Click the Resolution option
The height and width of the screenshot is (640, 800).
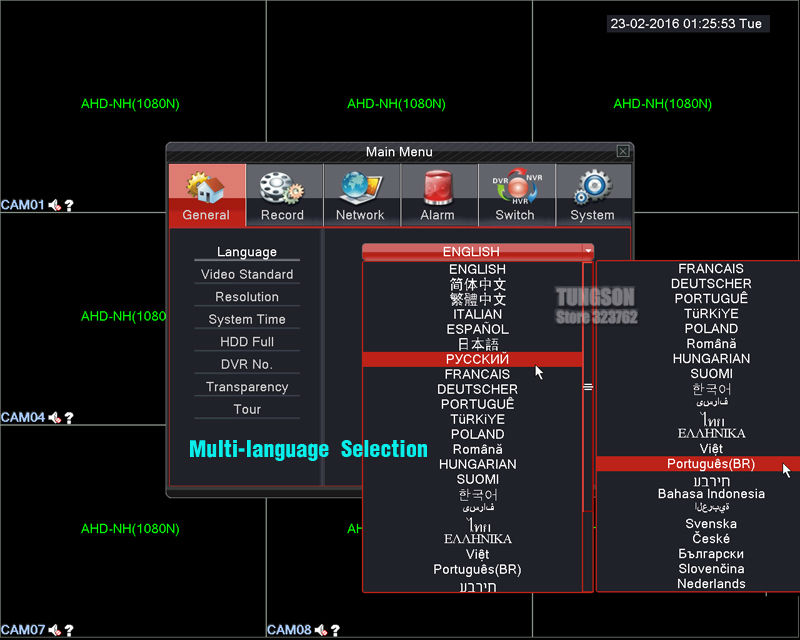tap(247, 297)
